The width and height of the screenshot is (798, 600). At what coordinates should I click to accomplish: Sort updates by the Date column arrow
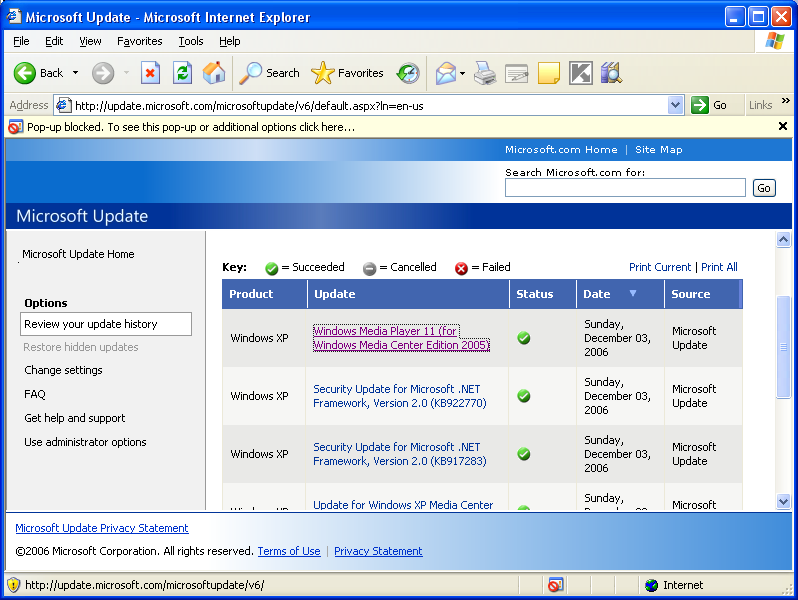tap(632, 294)
